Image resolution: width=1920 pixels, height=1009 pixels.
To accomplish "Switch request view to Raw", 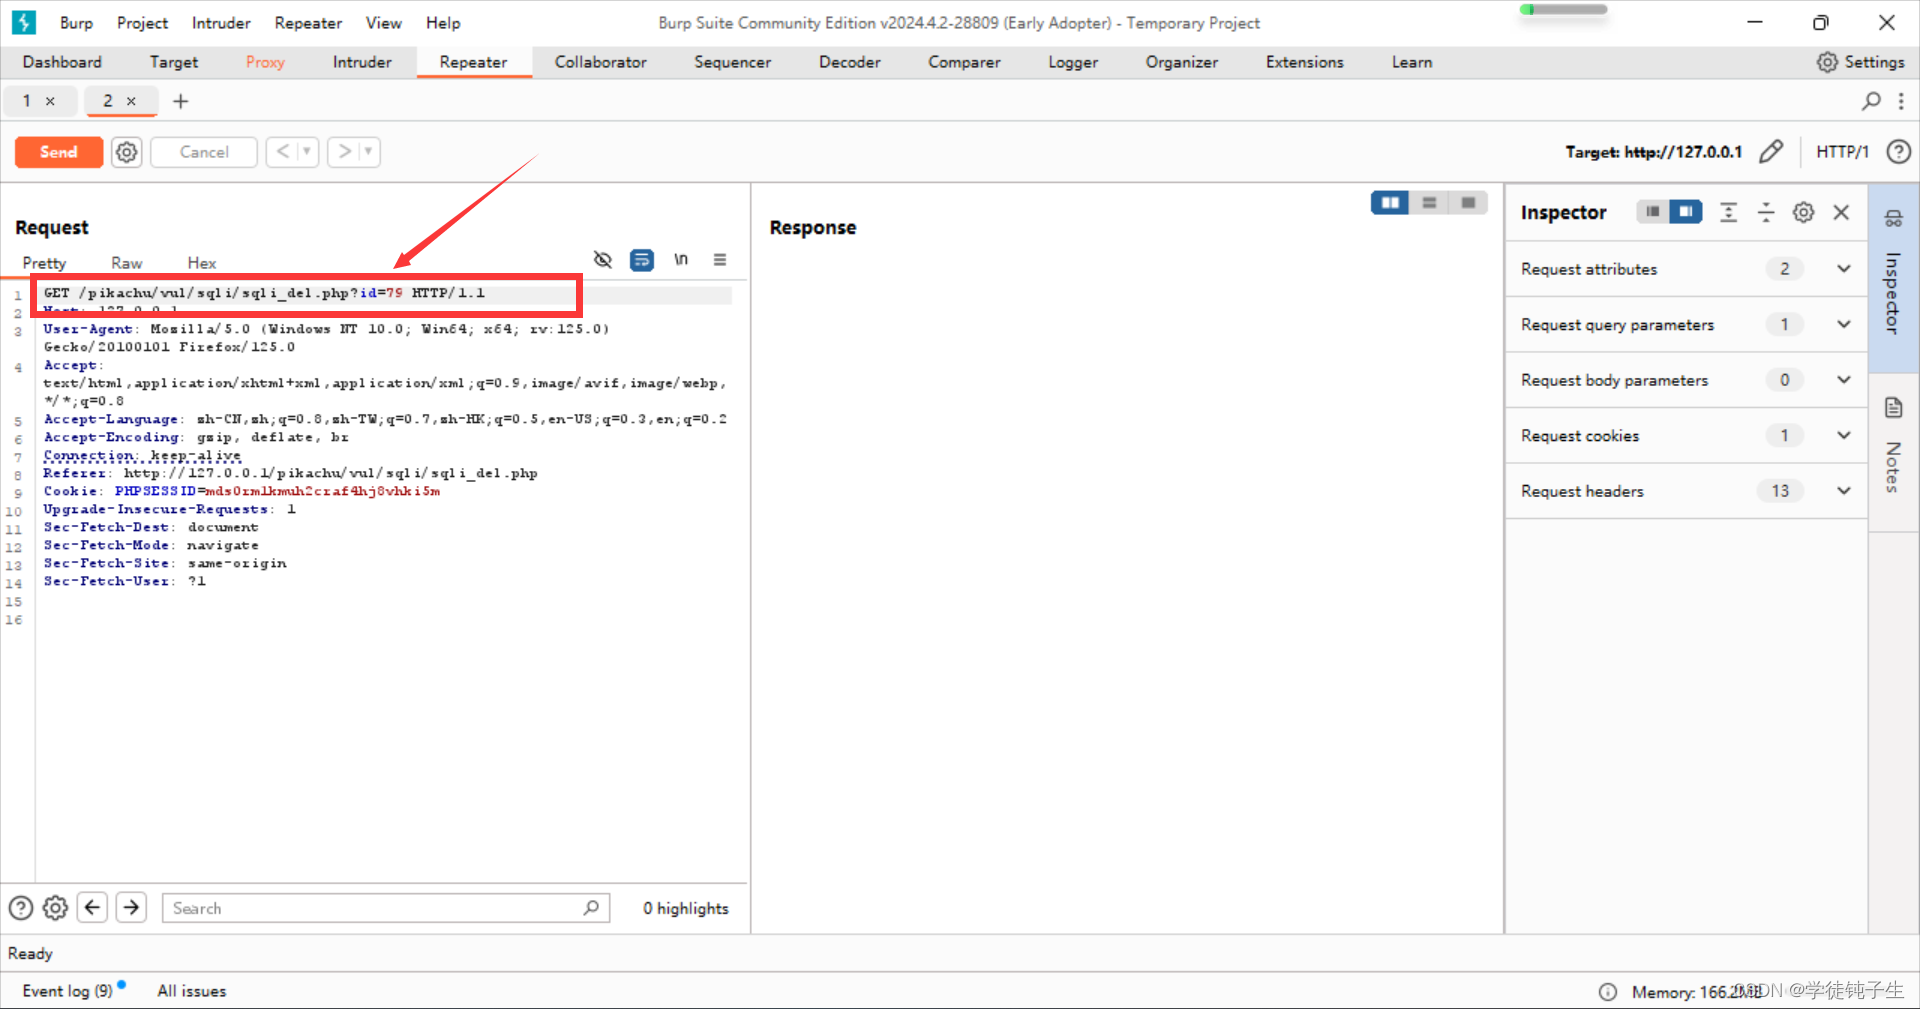I will click(126, 263).
